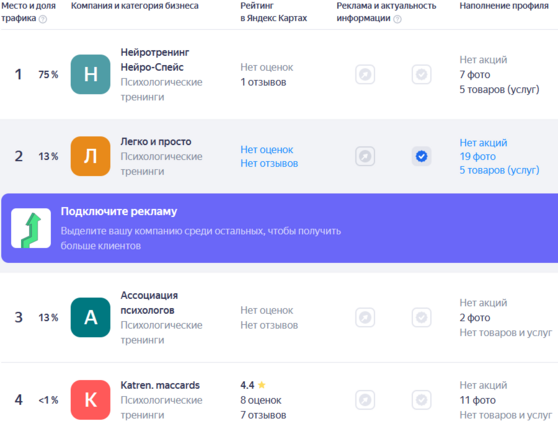Screen dimensions: 558x434
Task: Click the red 'K' Katren avatar
Action: pos(90,400)
